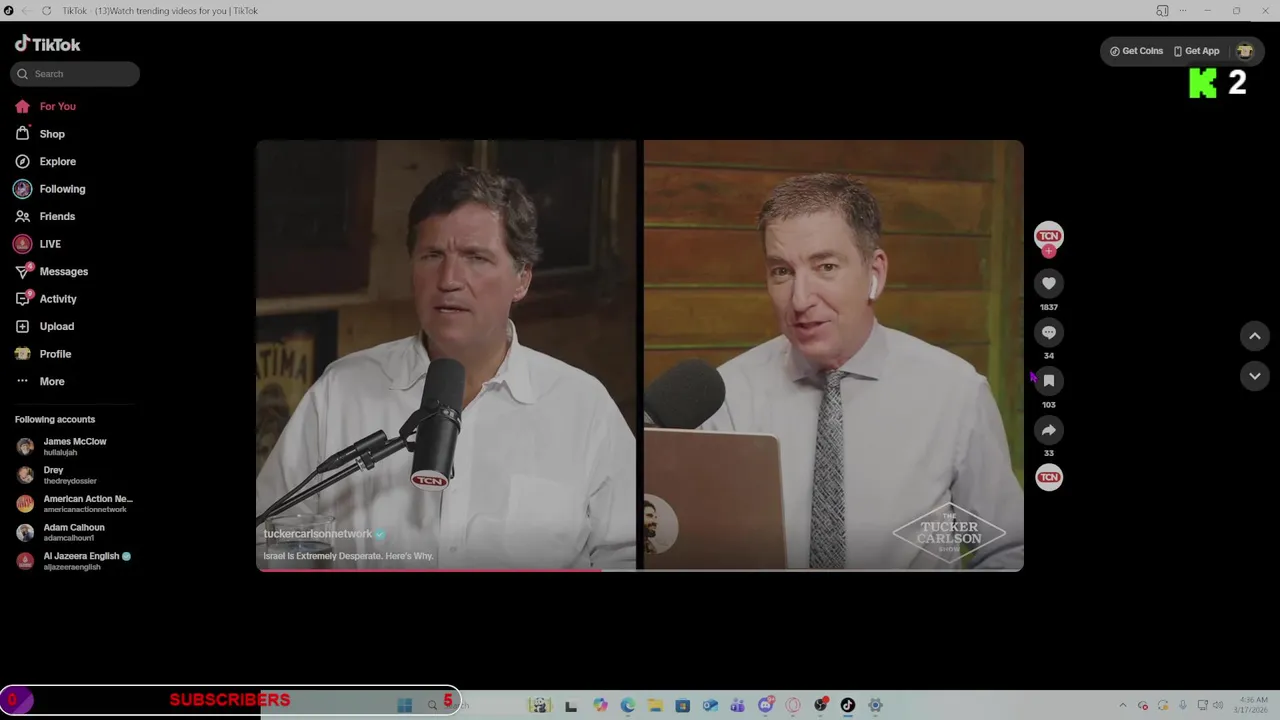
Task: Open Discord from the taskbar
Action: (x=766, y=705)
